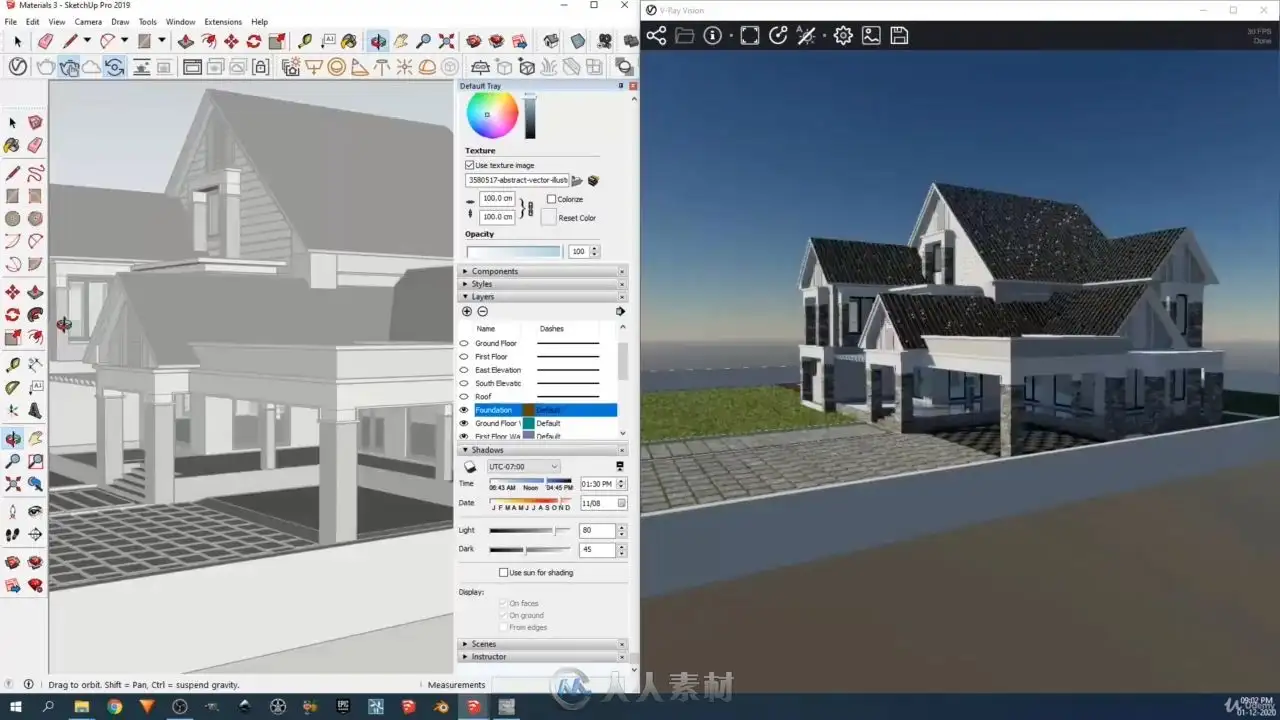
Task: Click the add layer plus icon
Action: (467, 311)
